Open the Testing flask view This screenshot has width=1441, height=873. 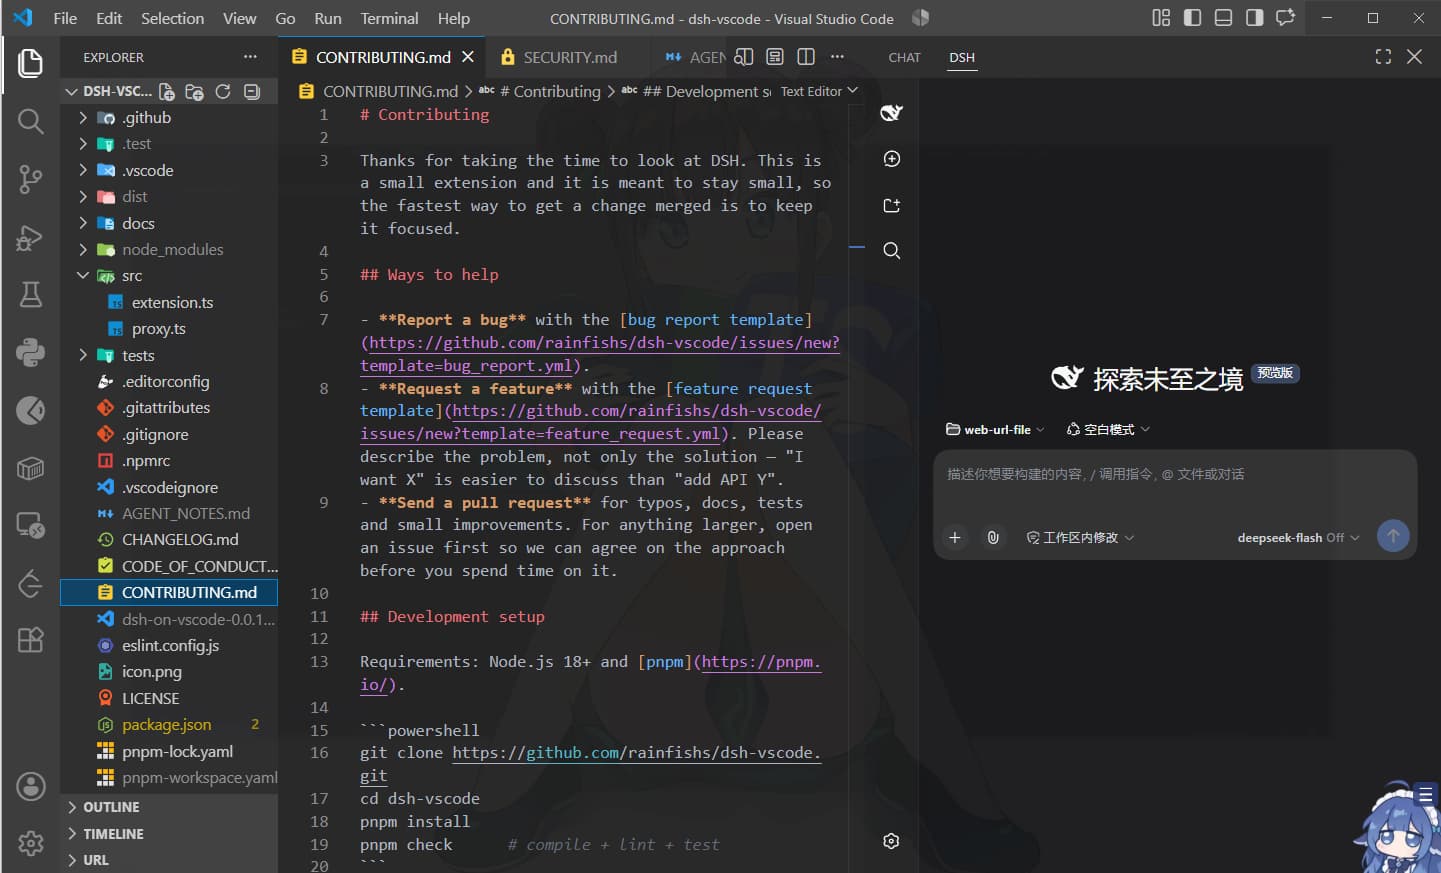coord(30,294)
